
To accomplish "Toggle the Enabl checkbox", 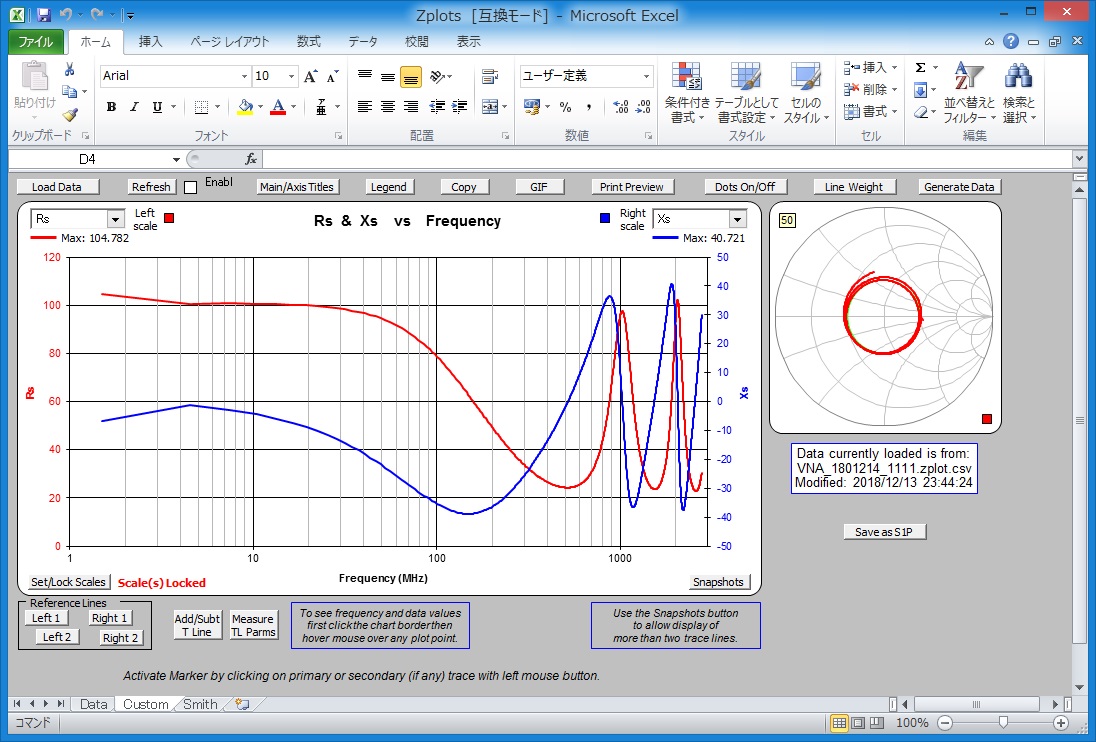I will 190,187.
